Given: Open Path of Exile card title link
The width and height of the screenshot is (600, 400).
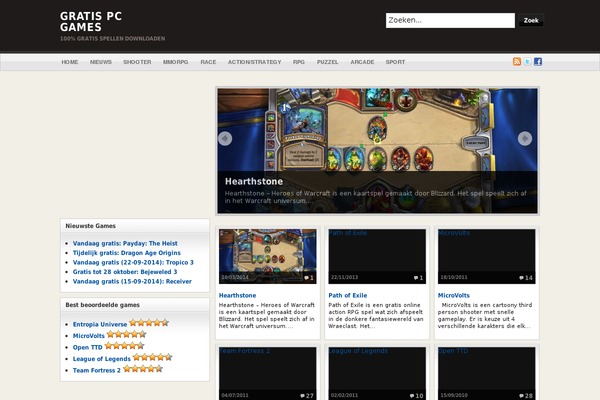Looking at the screenshot, I should 348,296.
